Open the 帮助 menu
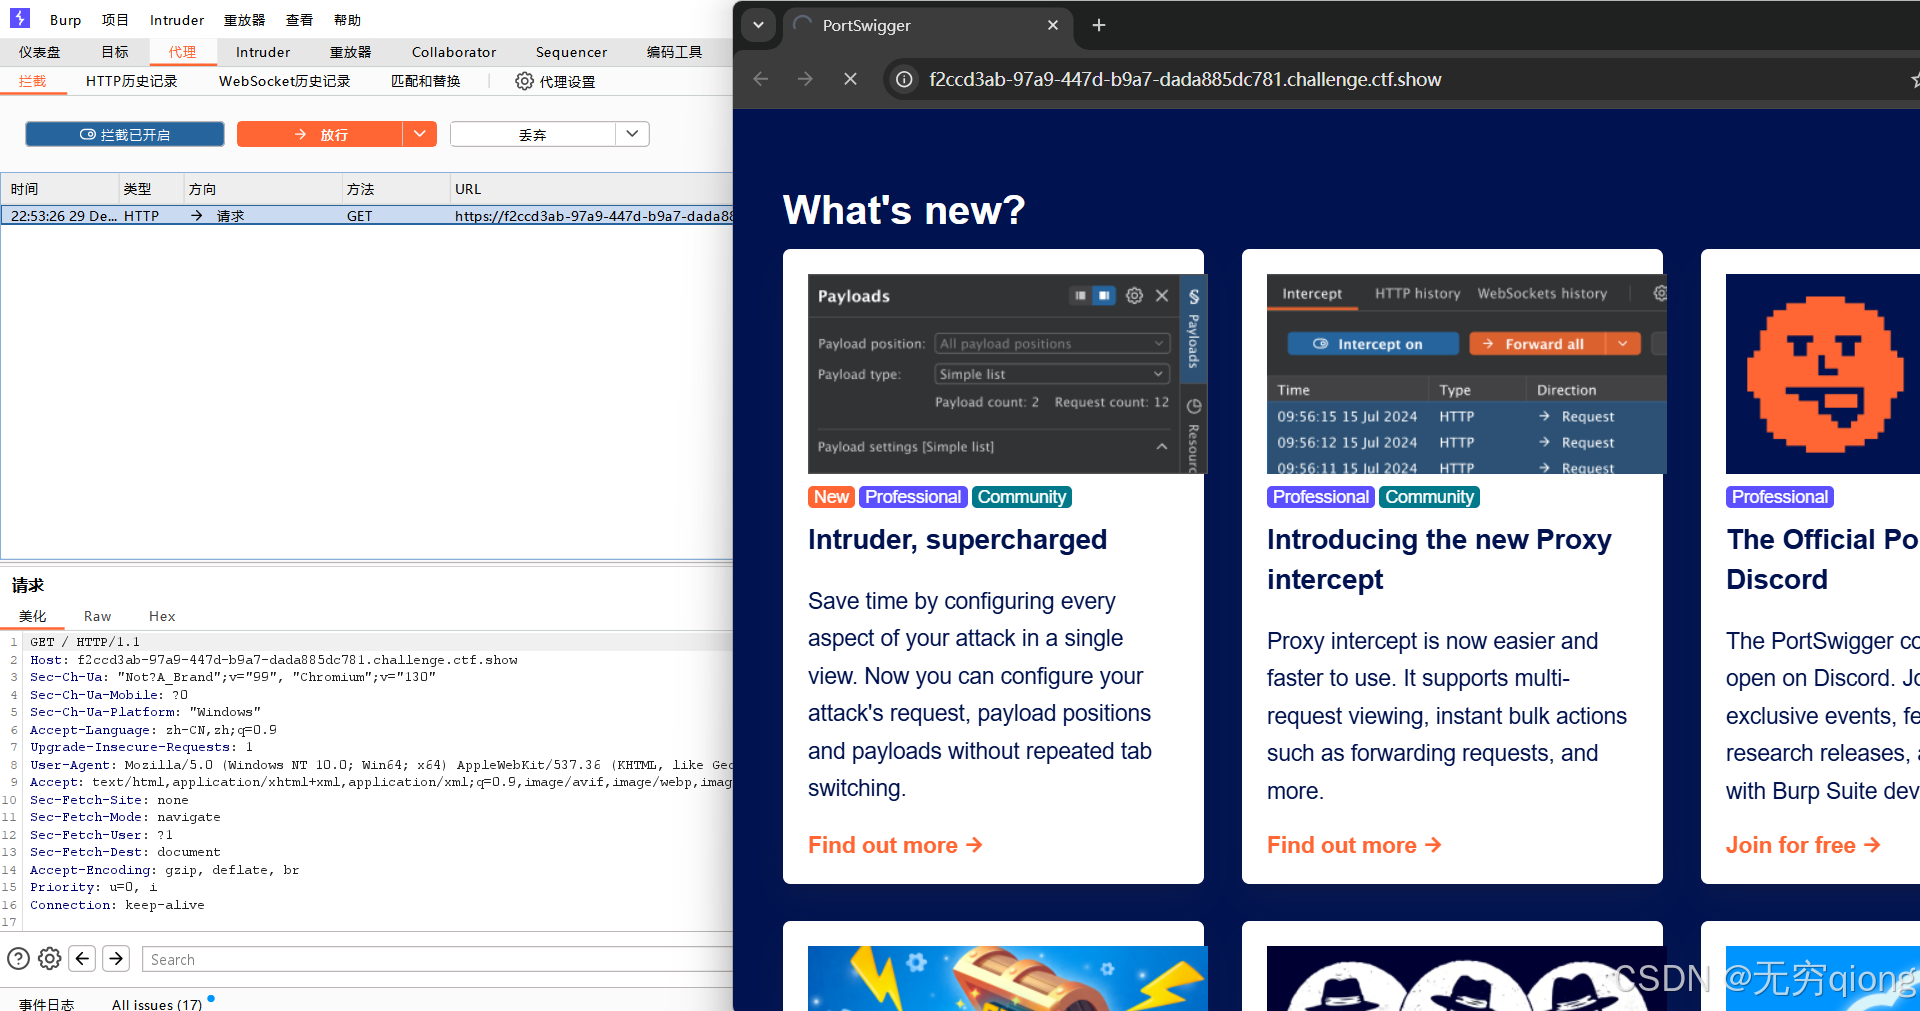The height and width of the screenshot is (1011, 1920). point(347,20)
